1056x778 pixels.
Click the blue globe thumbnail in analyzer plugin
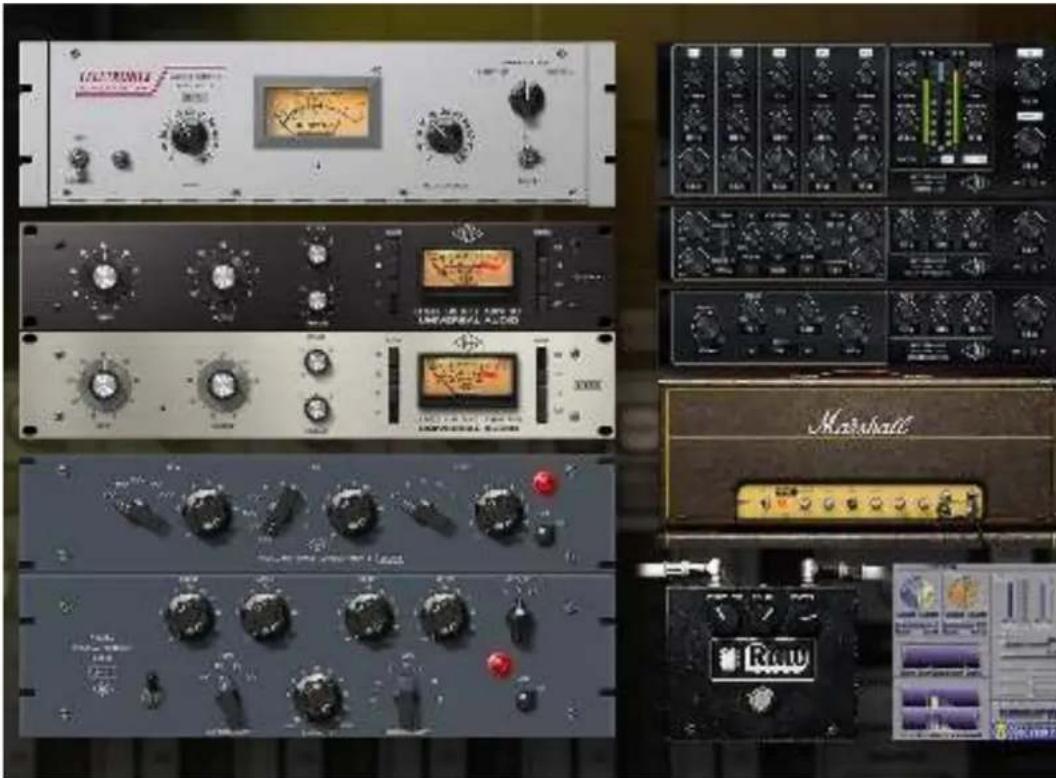(x=917, y=594)
